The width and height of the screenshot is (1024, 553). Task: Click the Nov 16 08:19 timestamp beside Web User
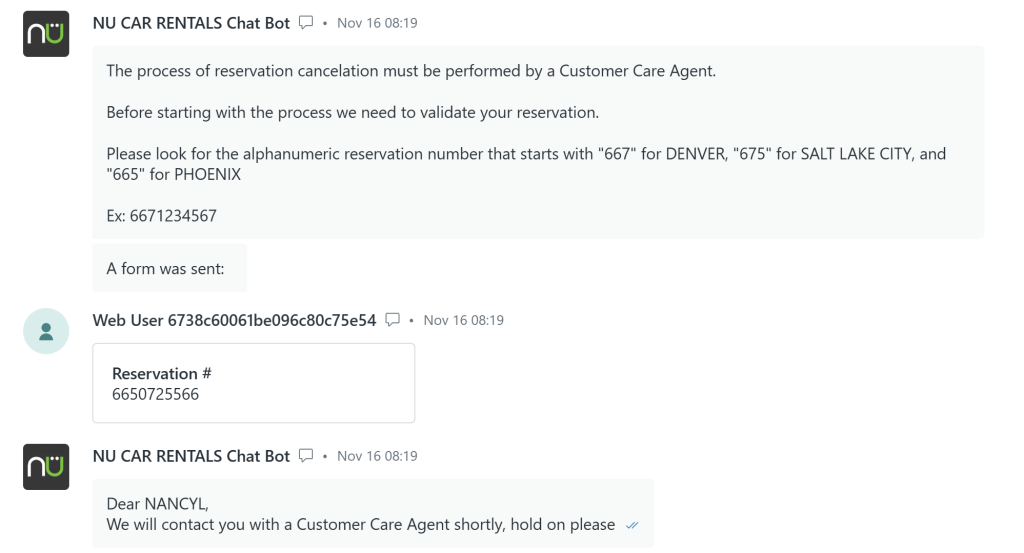[x=463, y=320]
